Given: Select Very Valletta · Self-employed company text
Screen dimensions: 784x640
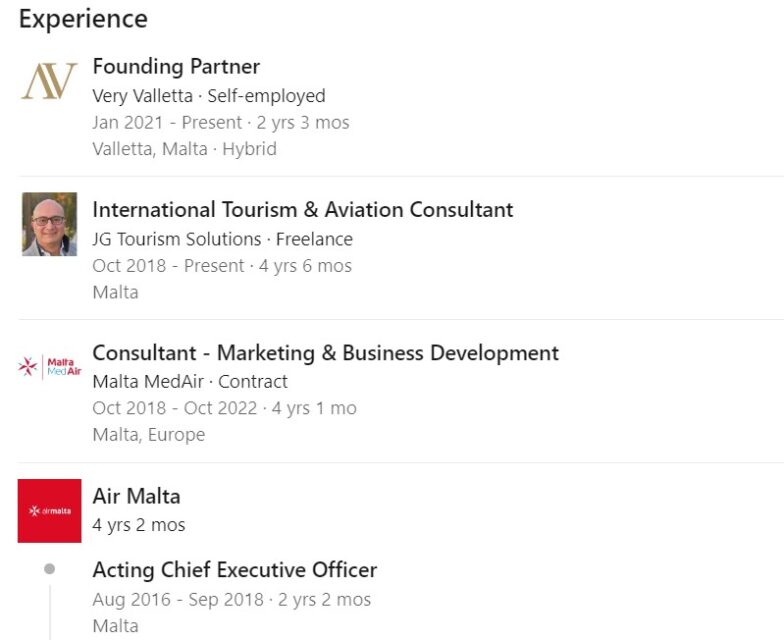Looking at the screenshot, I should point(209,96).
